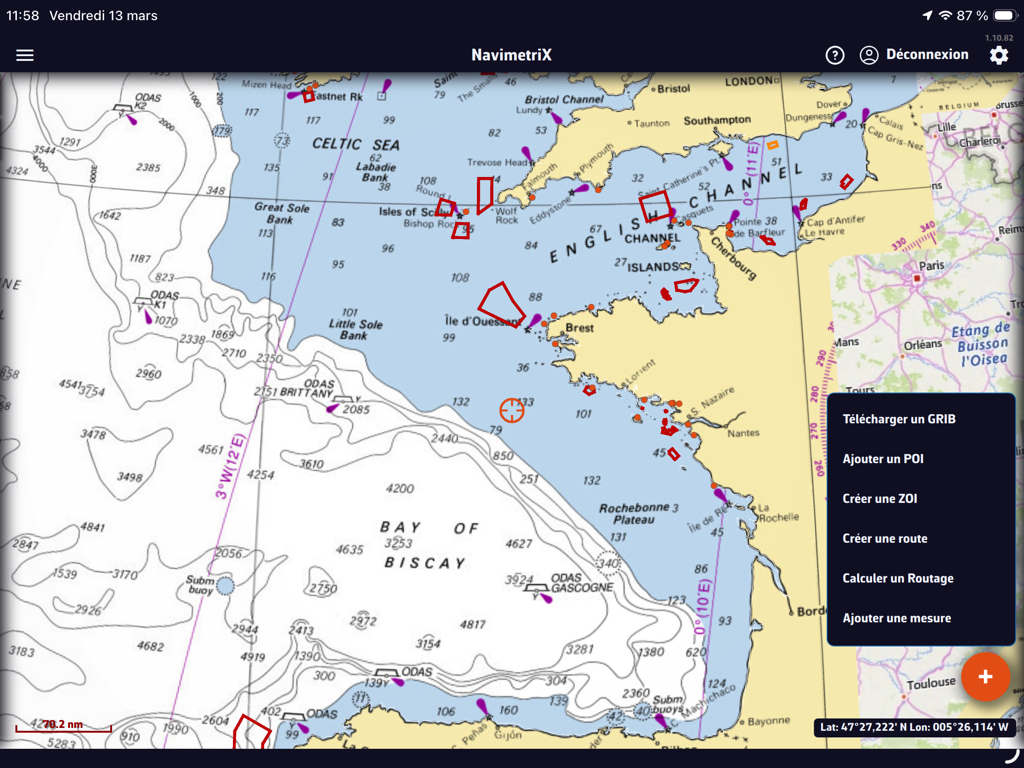Select Télécharger un GRIB
The image size is (1024, 768).
click(899, 419)
